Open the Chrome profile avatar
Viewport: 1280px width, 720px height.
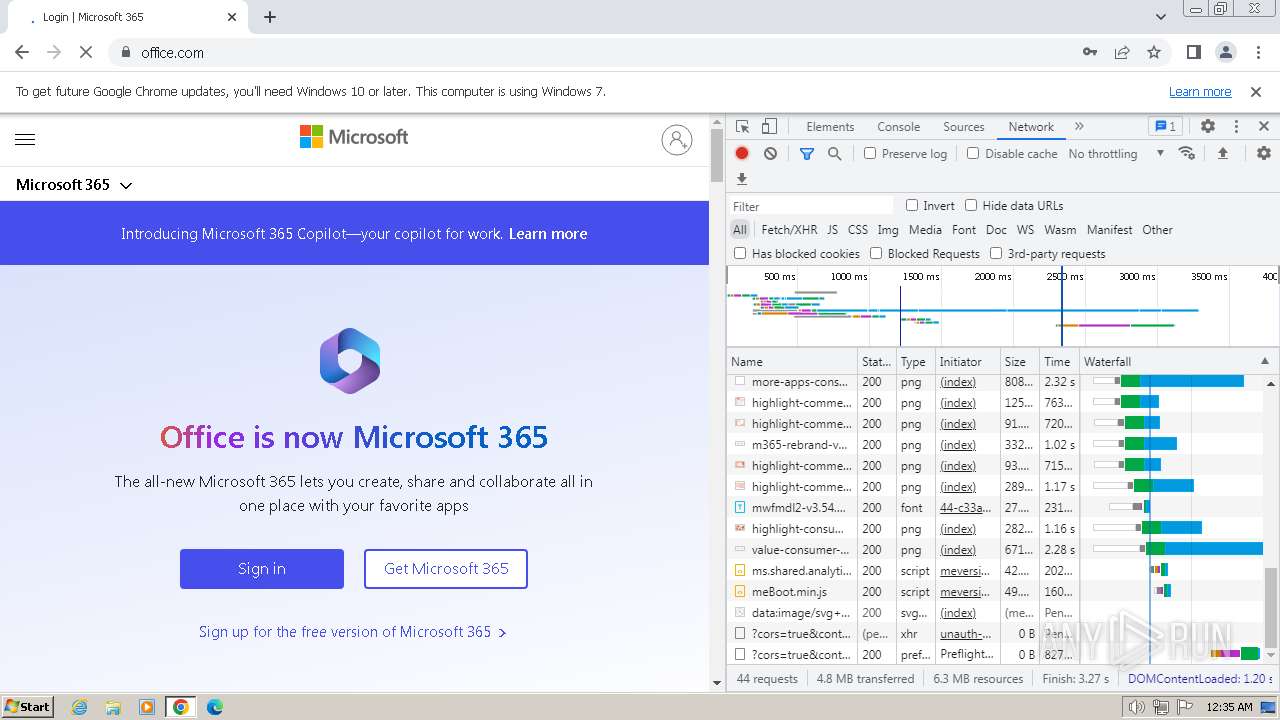(x=1225, y=52)
